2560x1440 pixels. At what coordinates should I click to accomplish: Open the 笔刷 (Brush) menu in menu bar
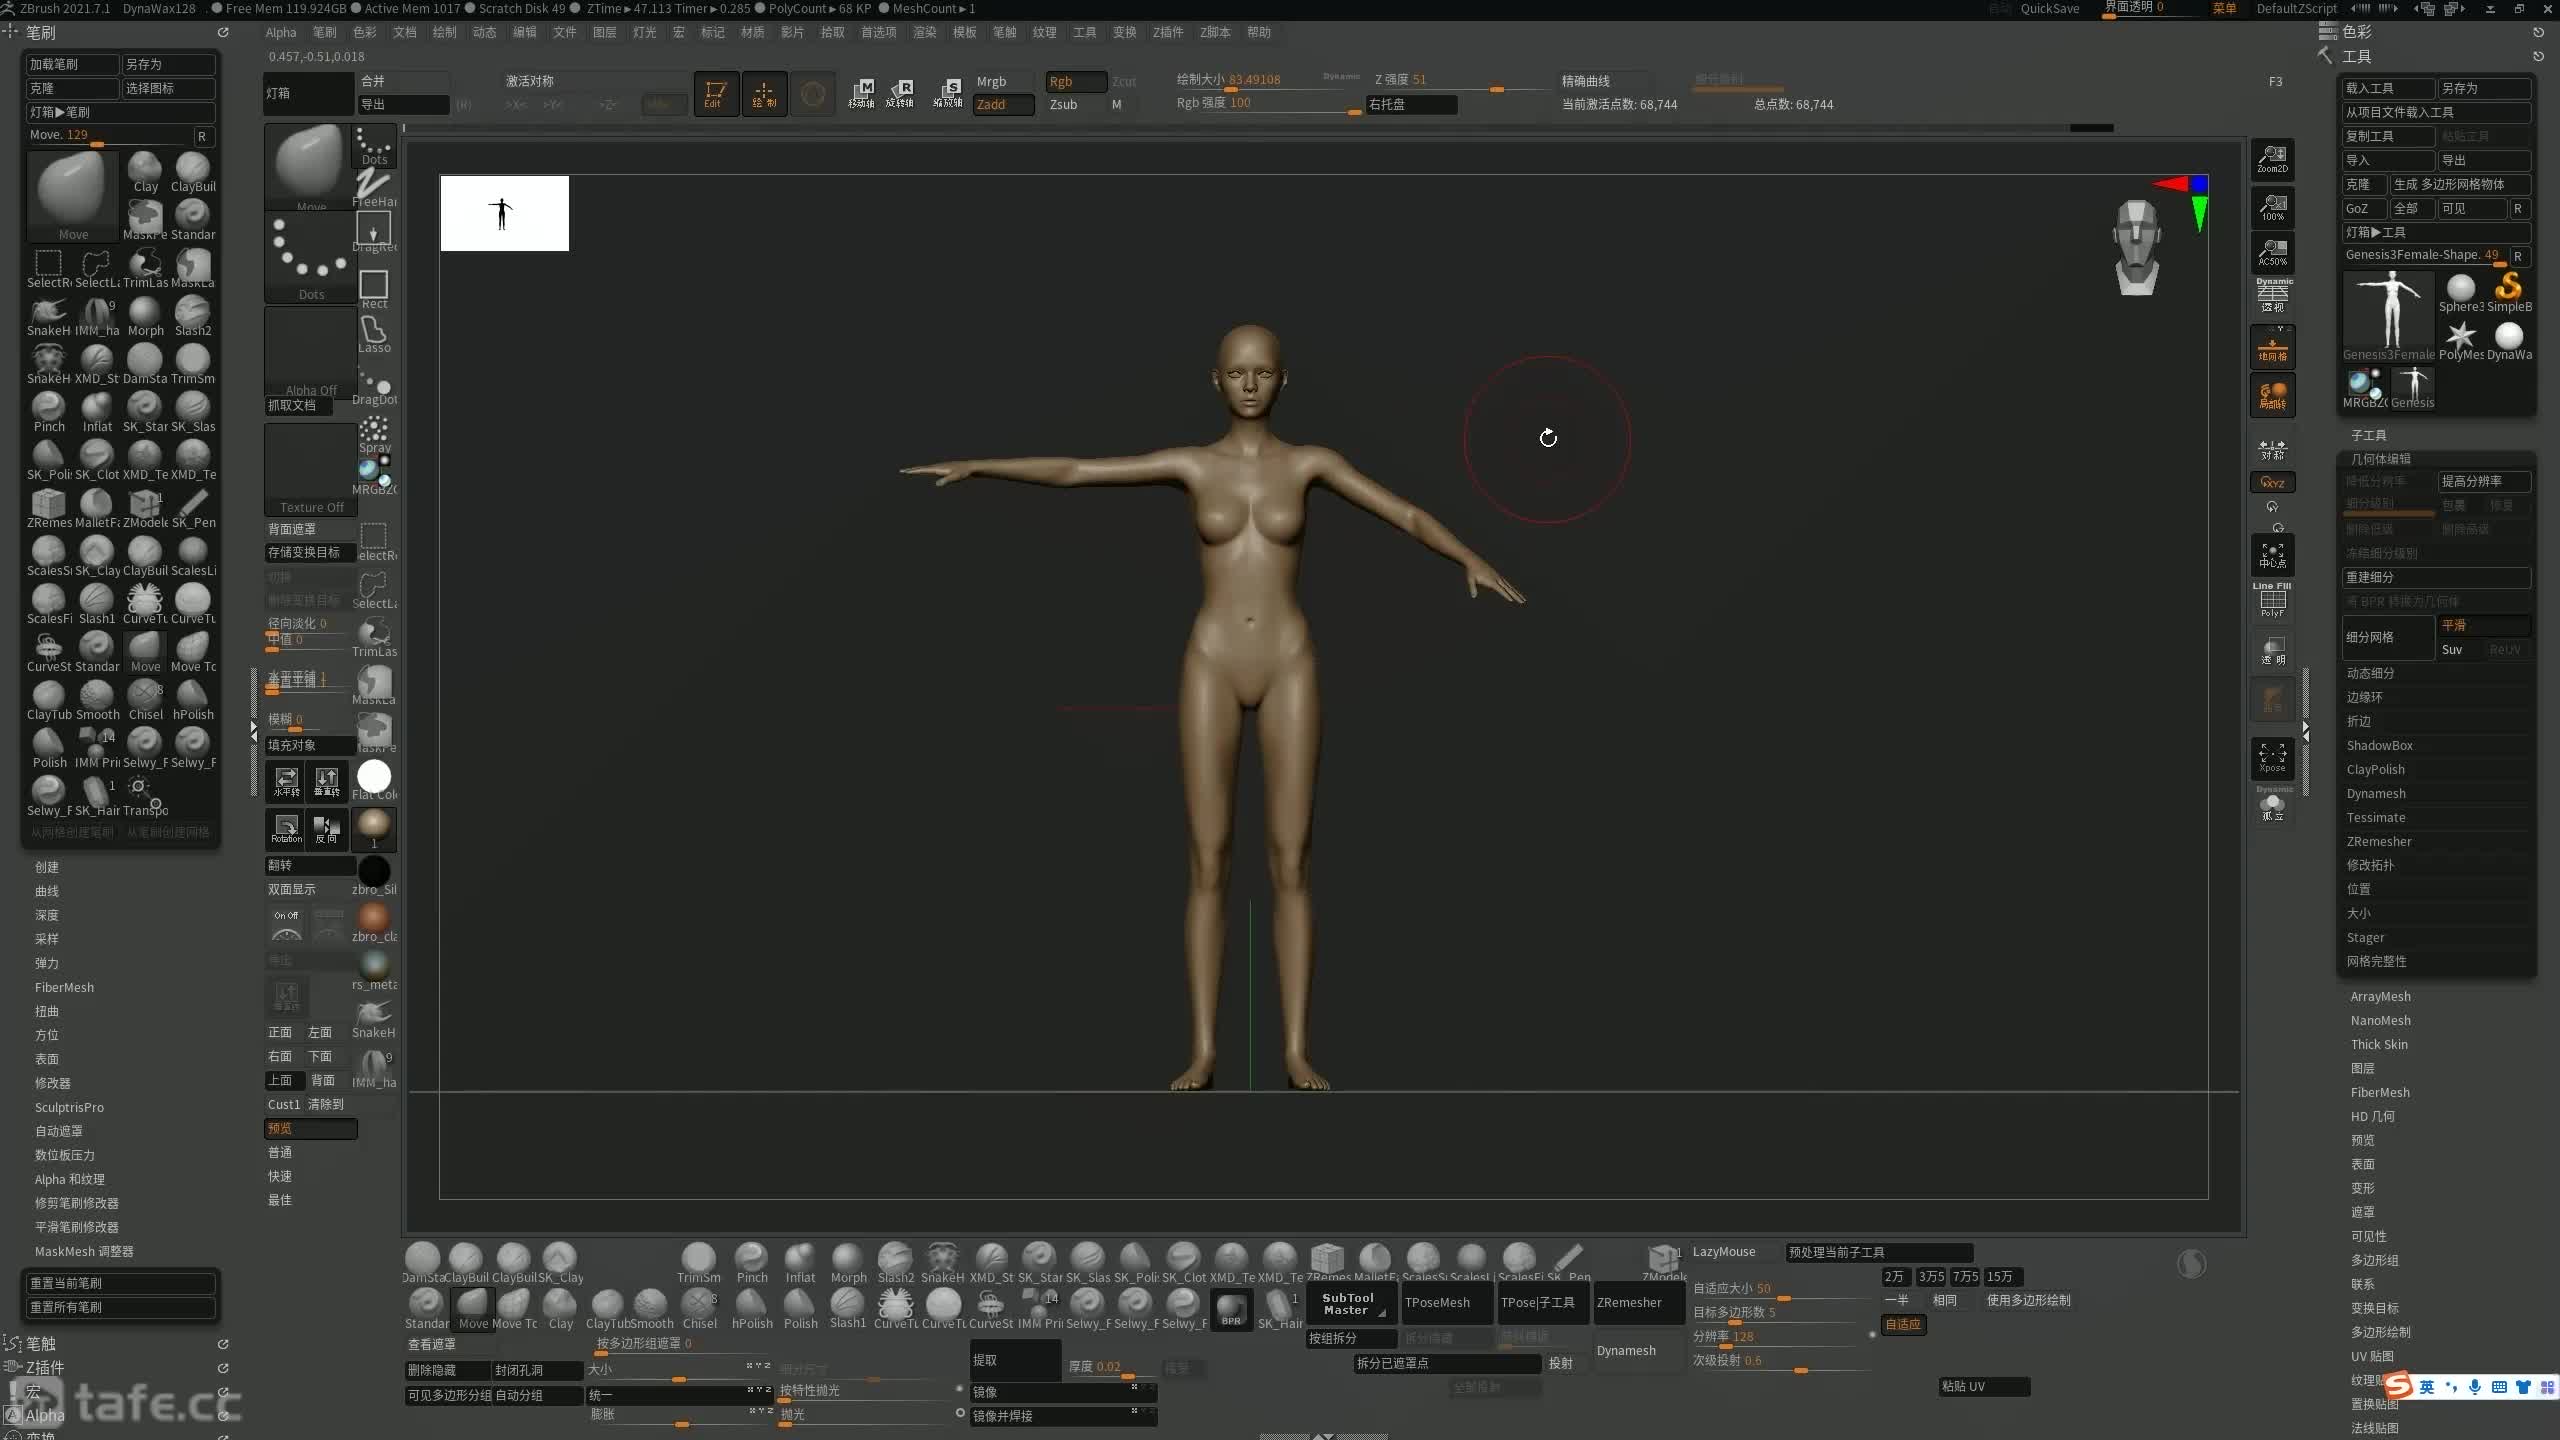(324, 32)
